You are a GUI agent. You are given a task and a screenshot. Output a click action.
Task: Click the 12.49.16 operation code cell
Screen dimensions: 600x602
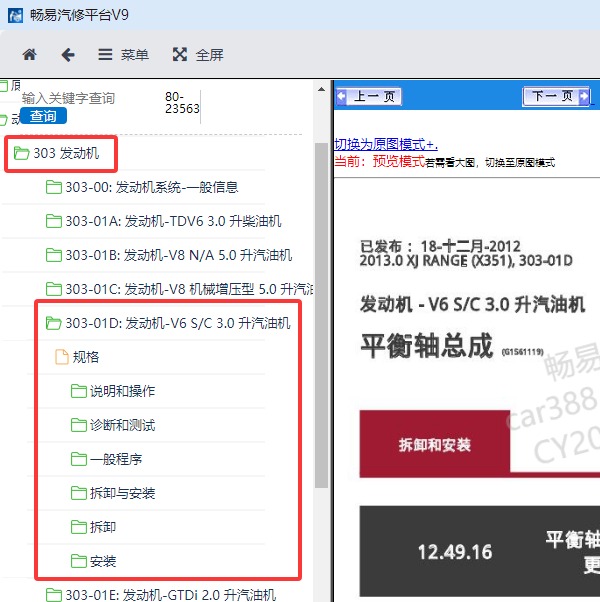(x=455, y=552)
